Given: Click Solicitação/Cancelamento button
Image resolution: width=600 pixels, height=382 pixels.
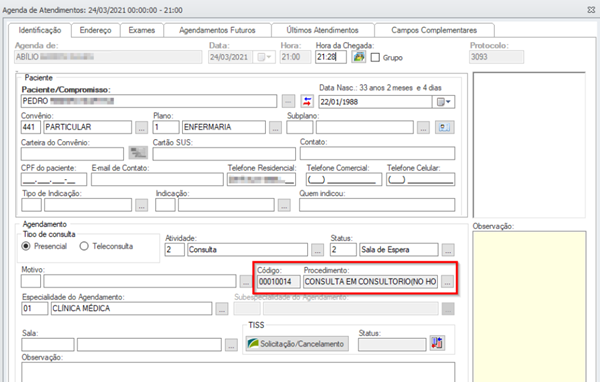Looking at the screenshot, I should [297, 344].
